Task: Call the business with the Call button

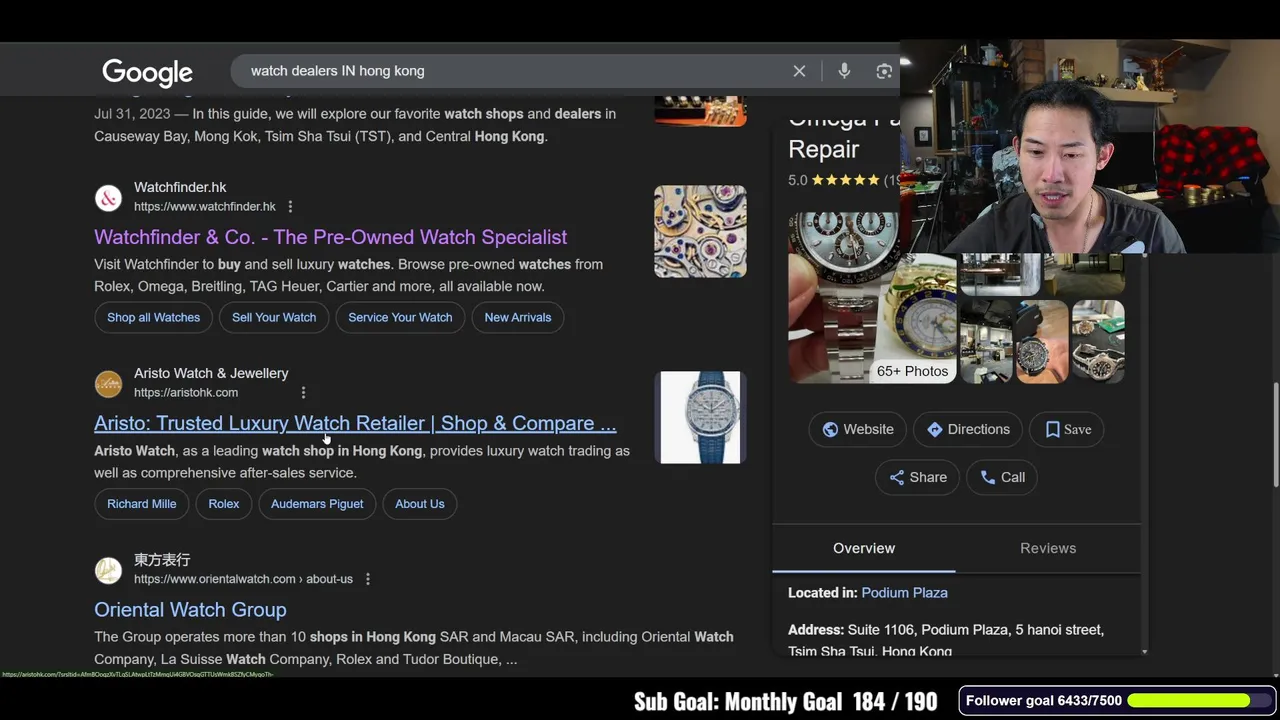Action: [1002, 477]
